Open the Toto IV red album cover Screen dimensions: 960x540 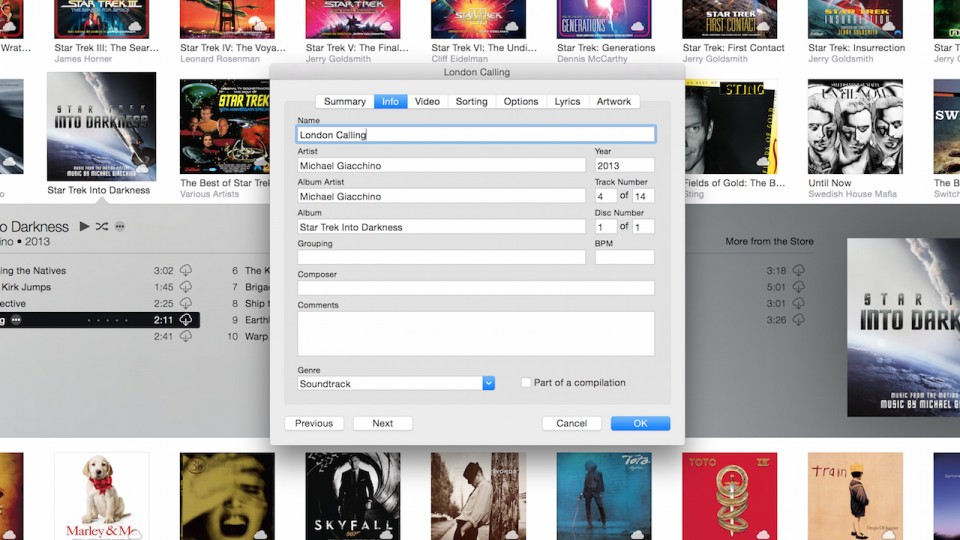pyautogui.click(x=730, y=496)
